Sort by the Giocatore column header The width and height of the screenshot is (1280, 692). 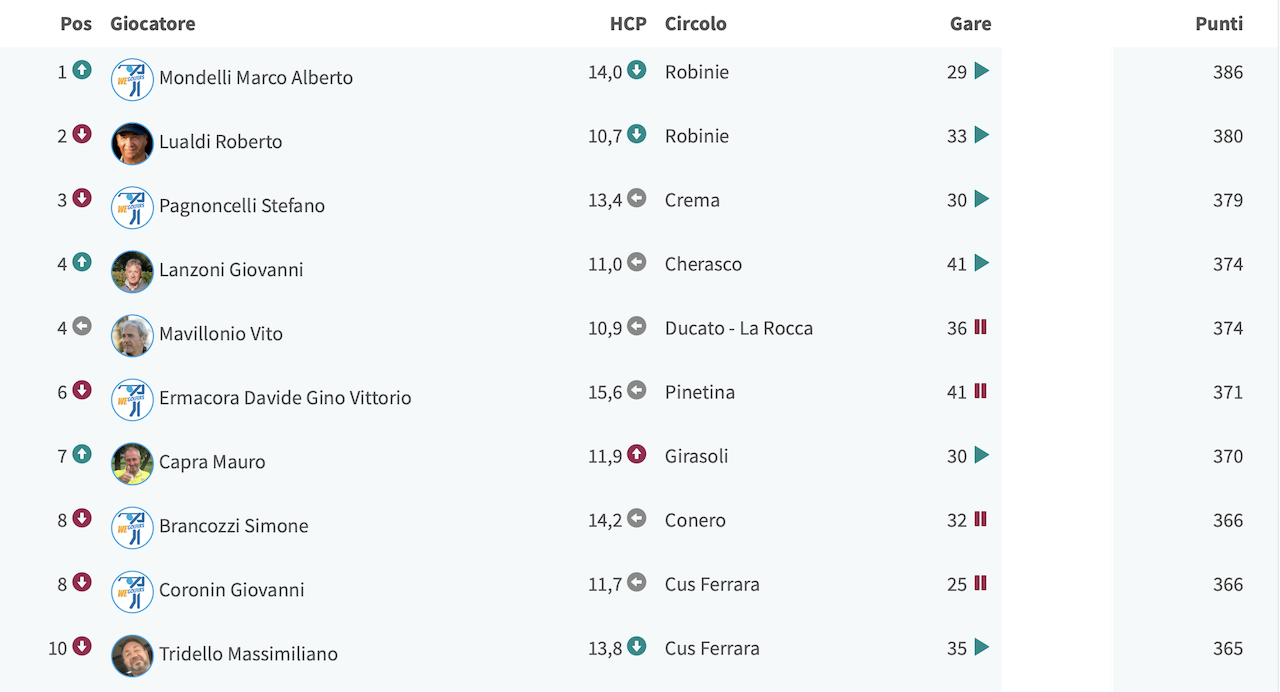(153, 24)
